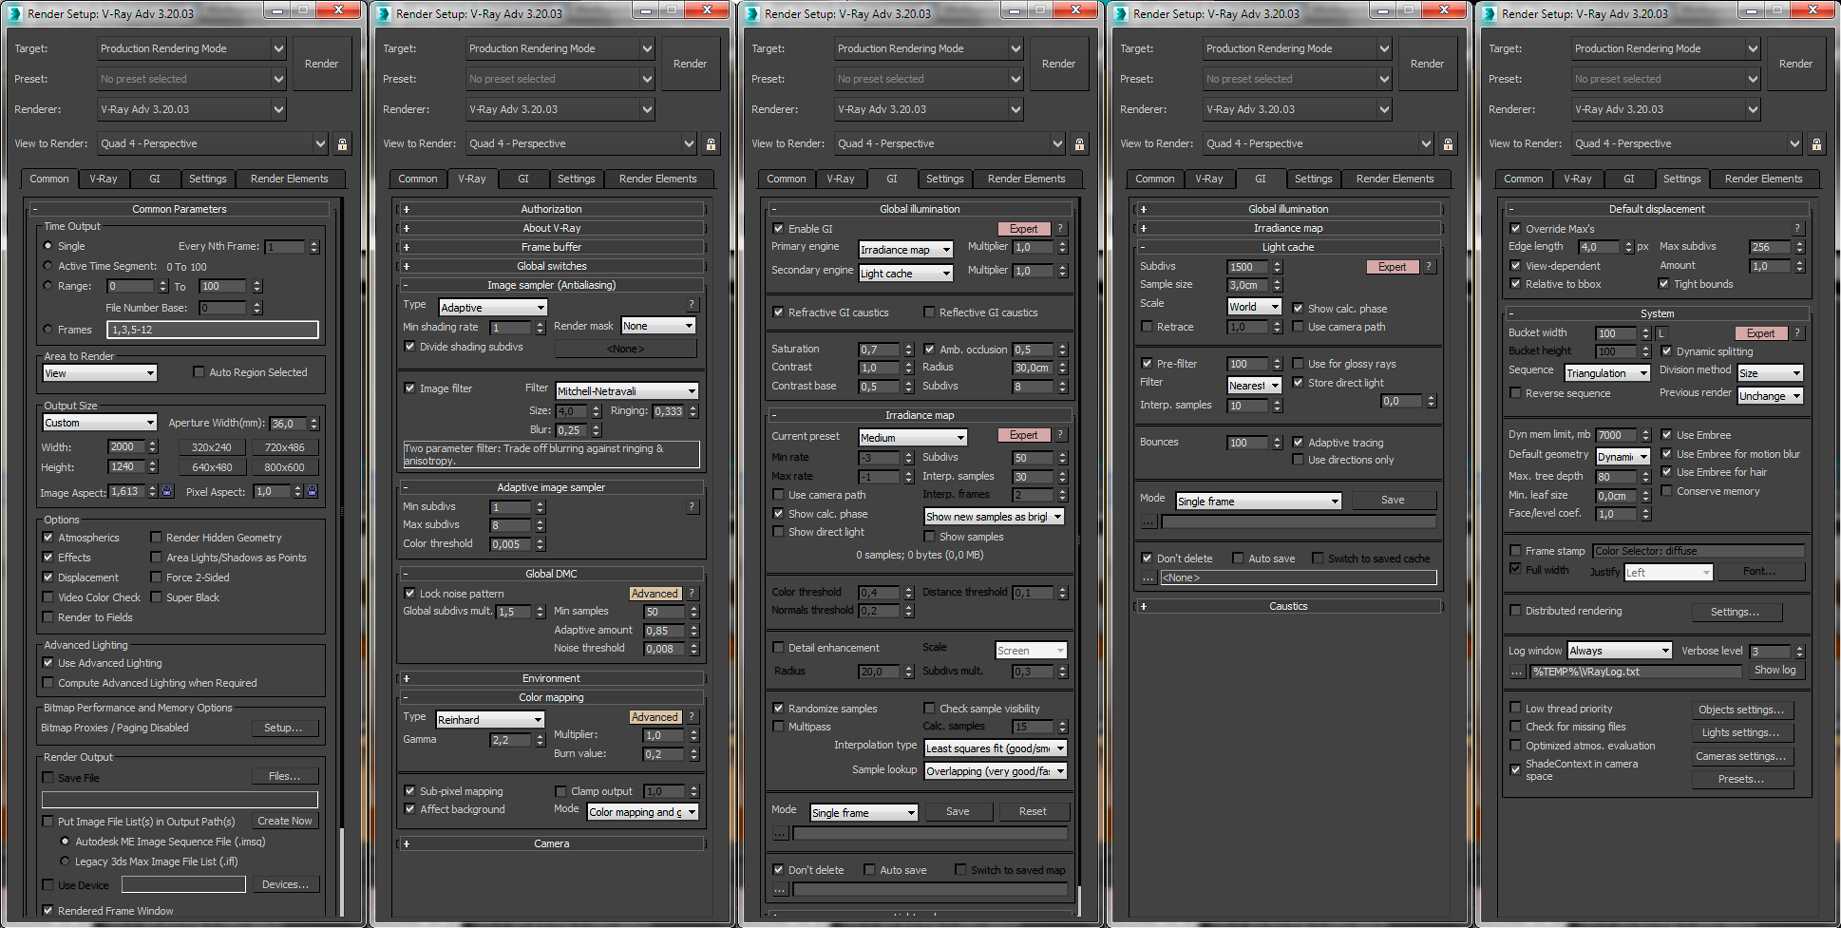Viewport: 1841px width, 928px height.
Task: Open the Area to Render View dropdown
Action: click(100, 373)
